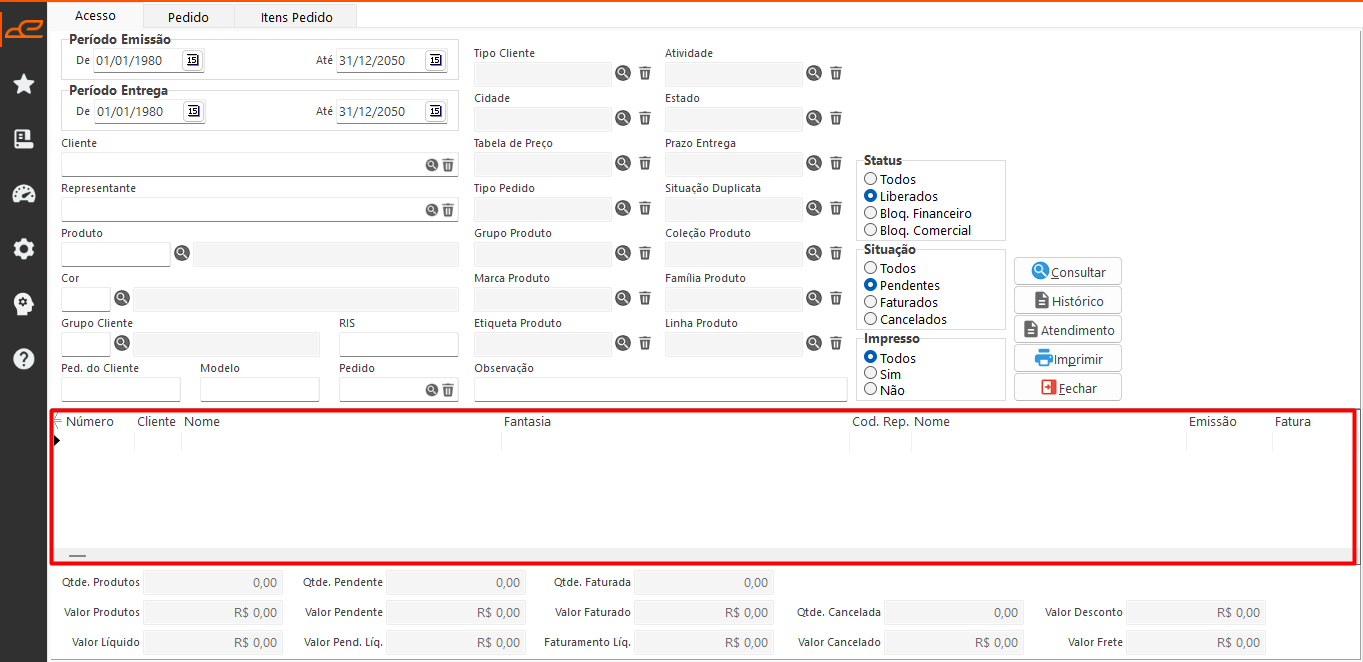Click into the Observação text field
The height and width of the screenshot is (662, 1363).
[660, 389]
